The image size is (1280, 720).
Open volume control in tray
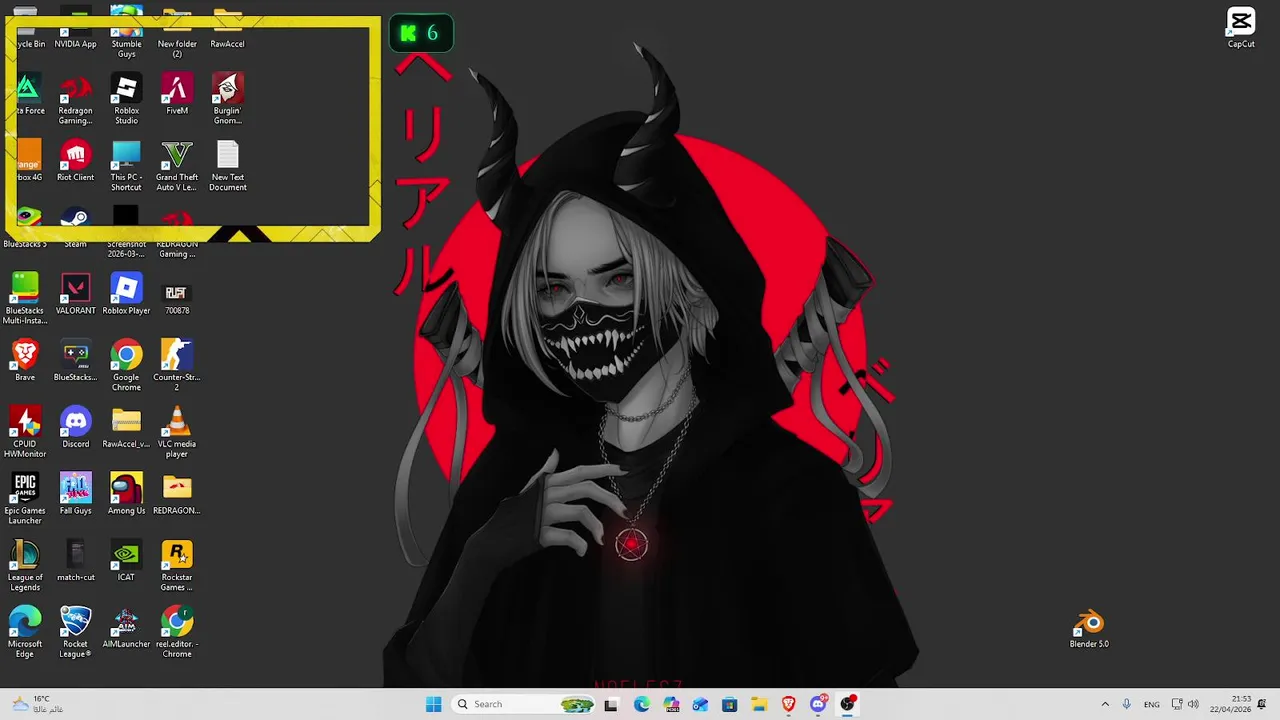tap(1193, 704)
